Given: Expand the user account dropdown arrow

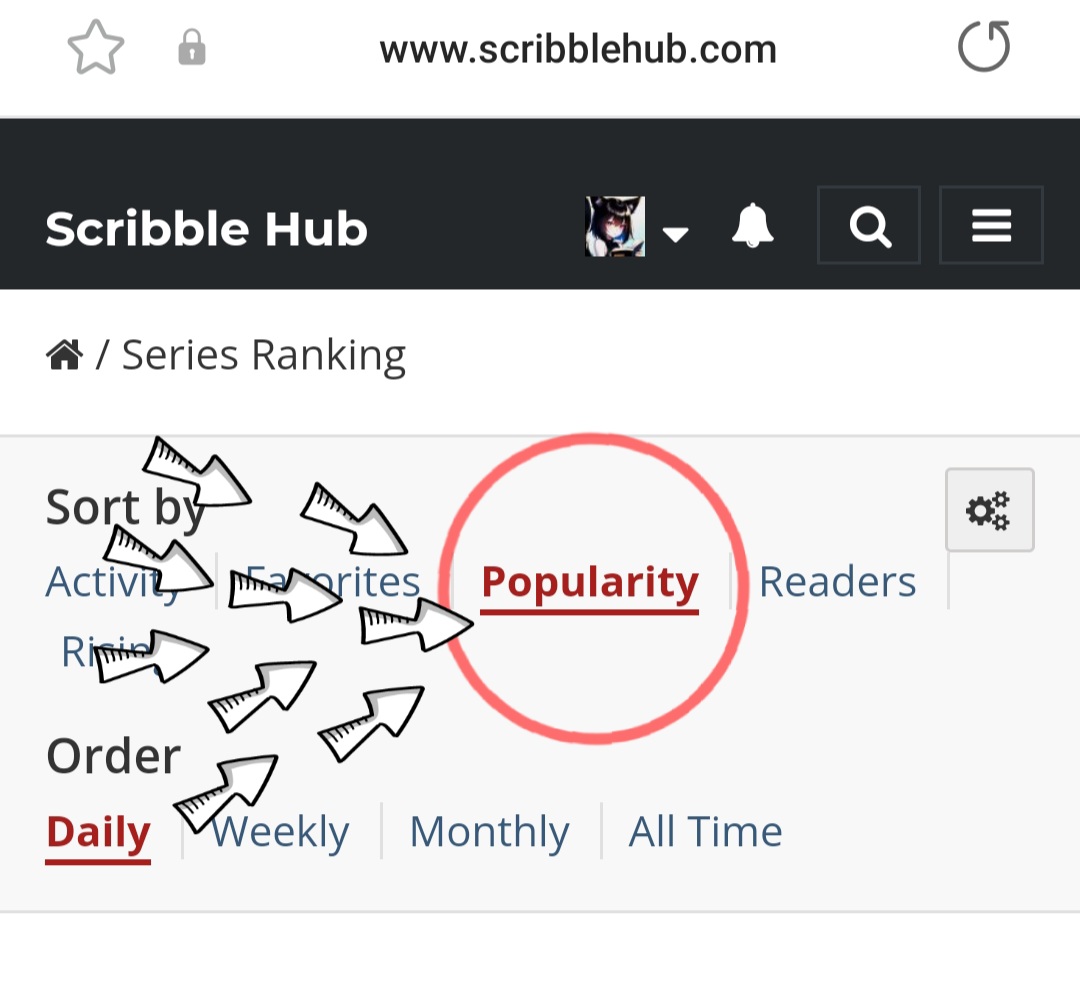Looking at the screenshot, I should point(676,234).
